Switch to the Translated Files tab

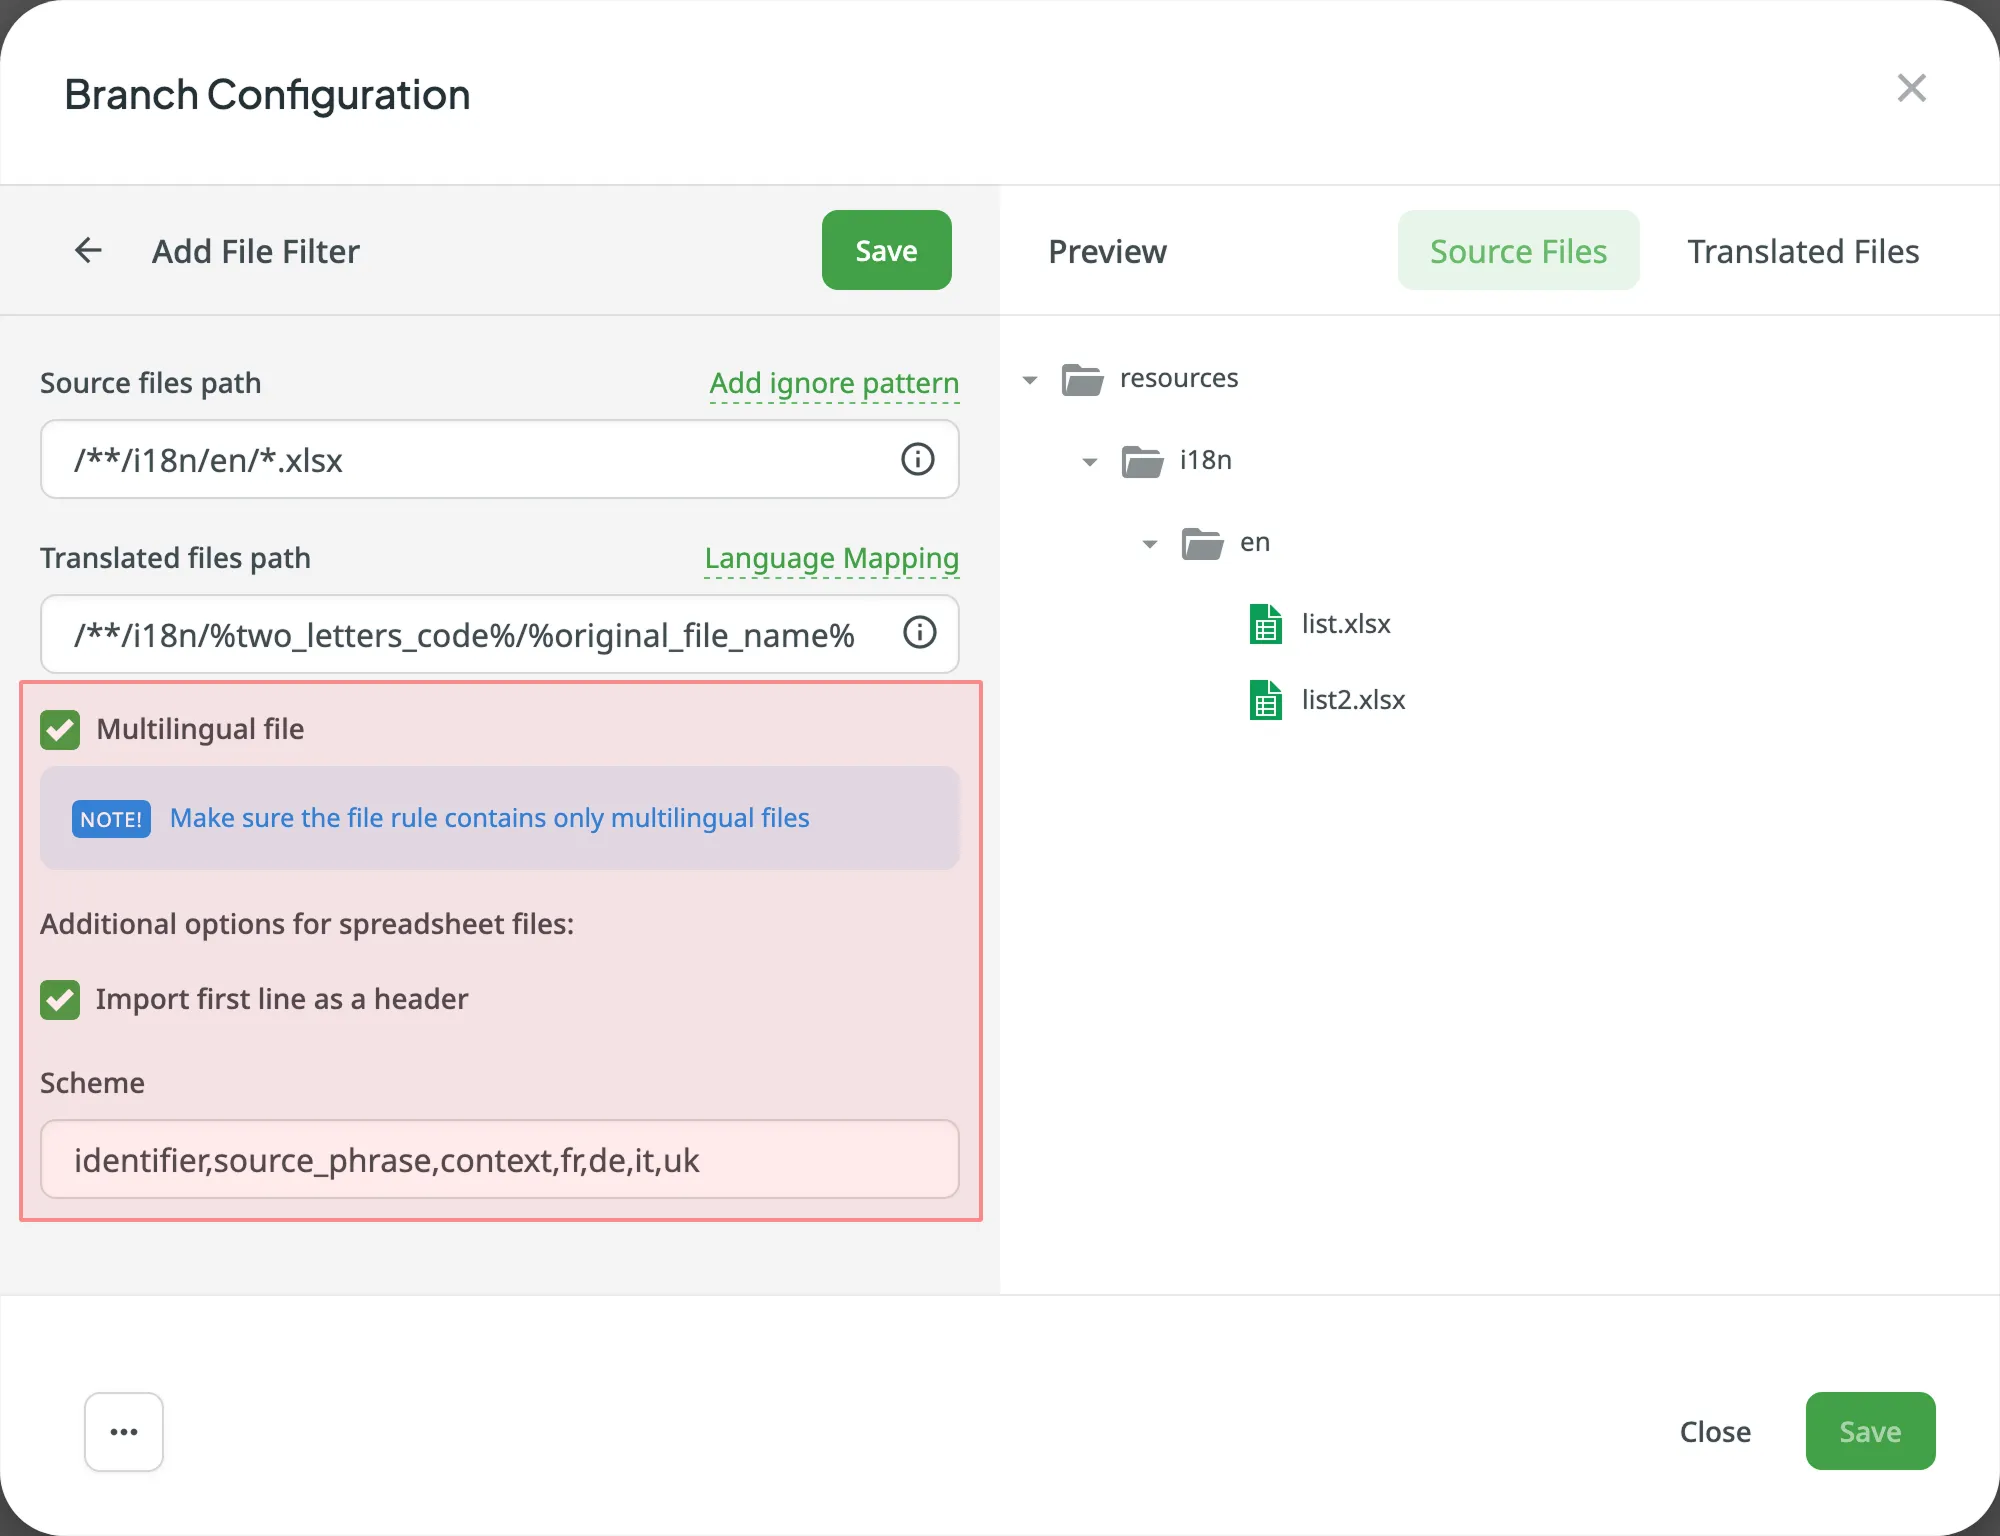coord(1803,250)
